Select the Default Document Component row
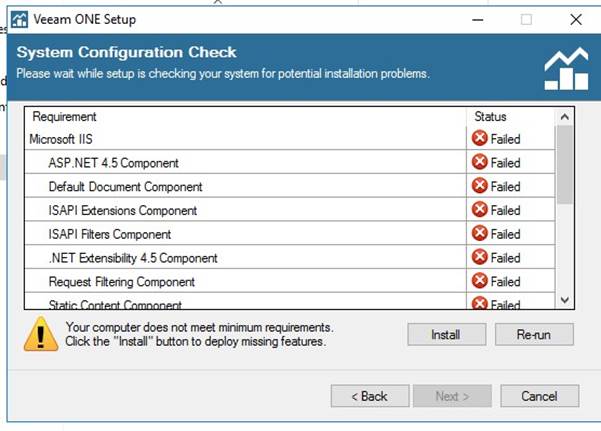Viewport: 601px width, 431px height. (x=290, y=186)
